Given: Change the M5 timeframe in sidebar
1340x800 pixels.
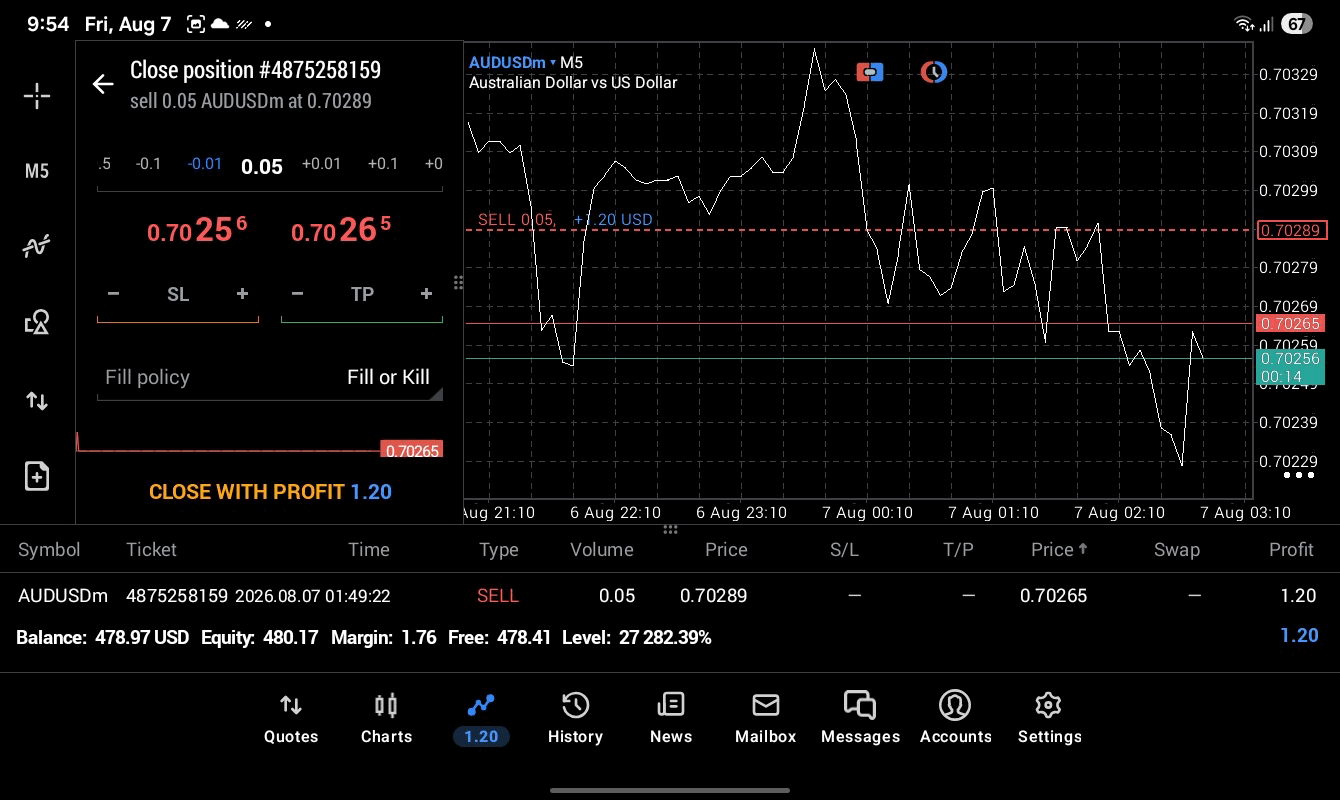Looking at the screenshot, I should coord(37,171).
